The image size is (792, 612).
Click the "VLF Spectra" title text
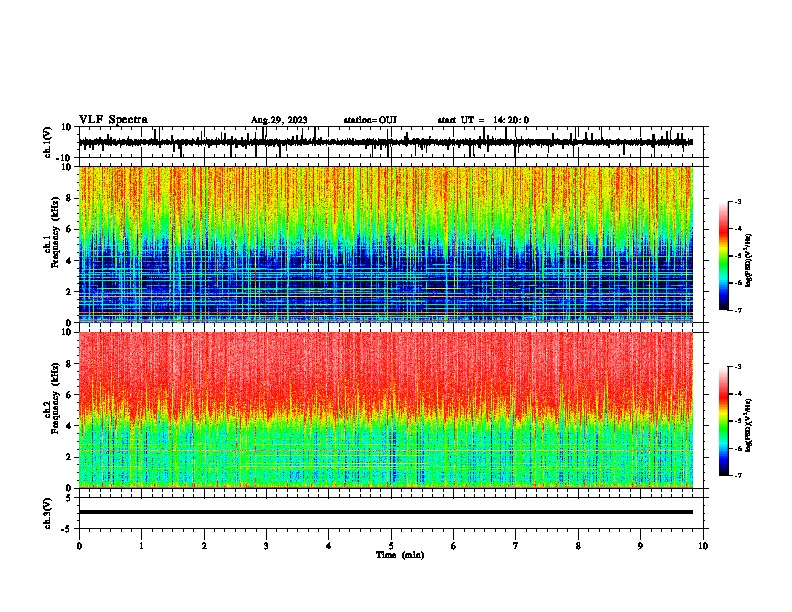[x=113, y=120]
